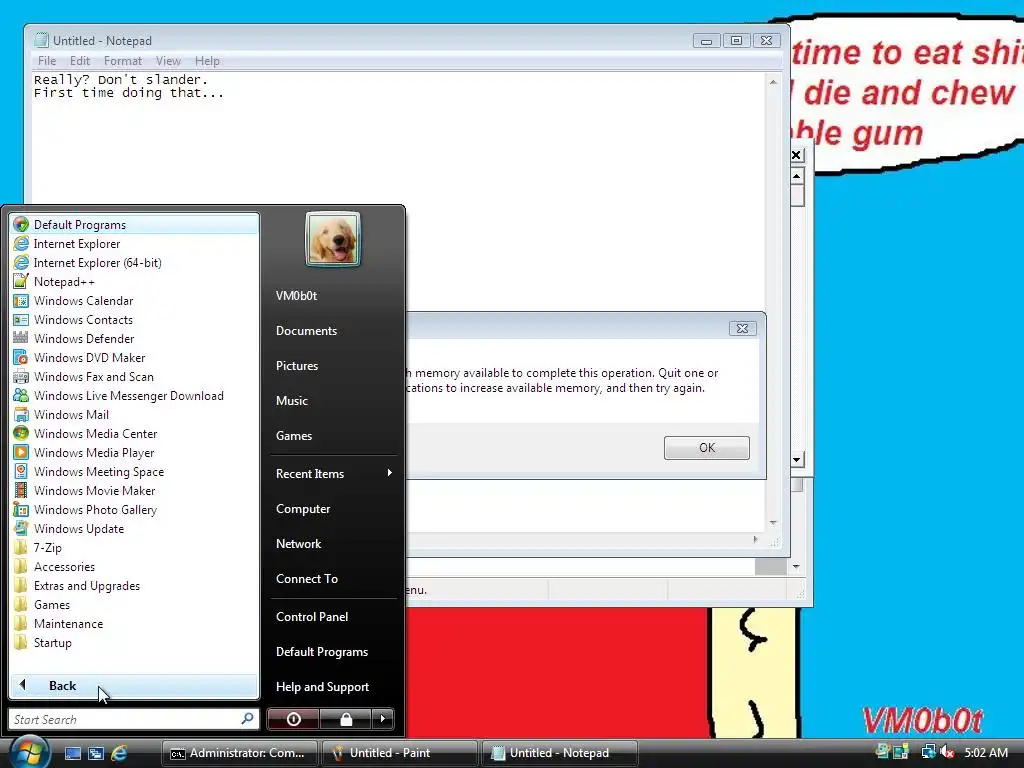The image size is (1024, 768).
Task: Close the out-of-memory error dialog
Action: (x=743, y=328)
